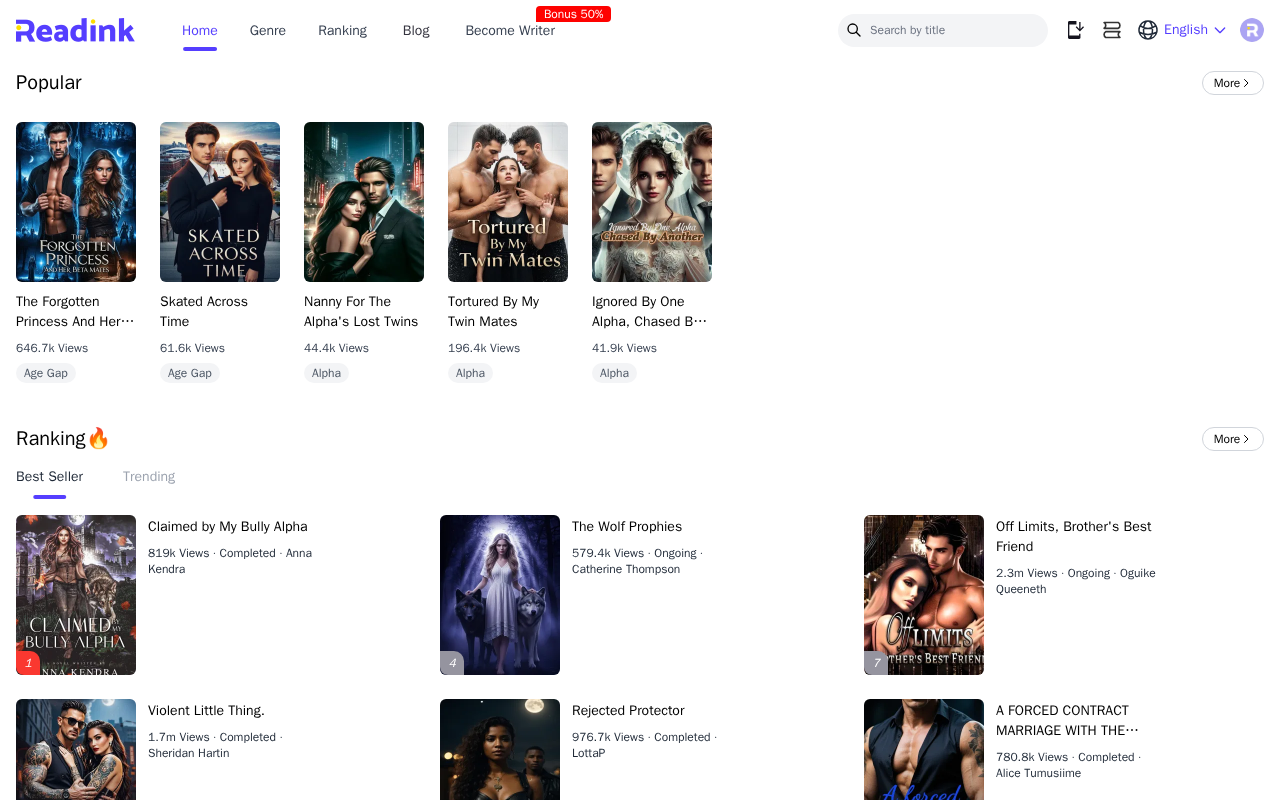The height and width of the screenshot is (800, 1280).
Task: Open Claimed by My Bully Alpha cover
Action: click(76, 595)
